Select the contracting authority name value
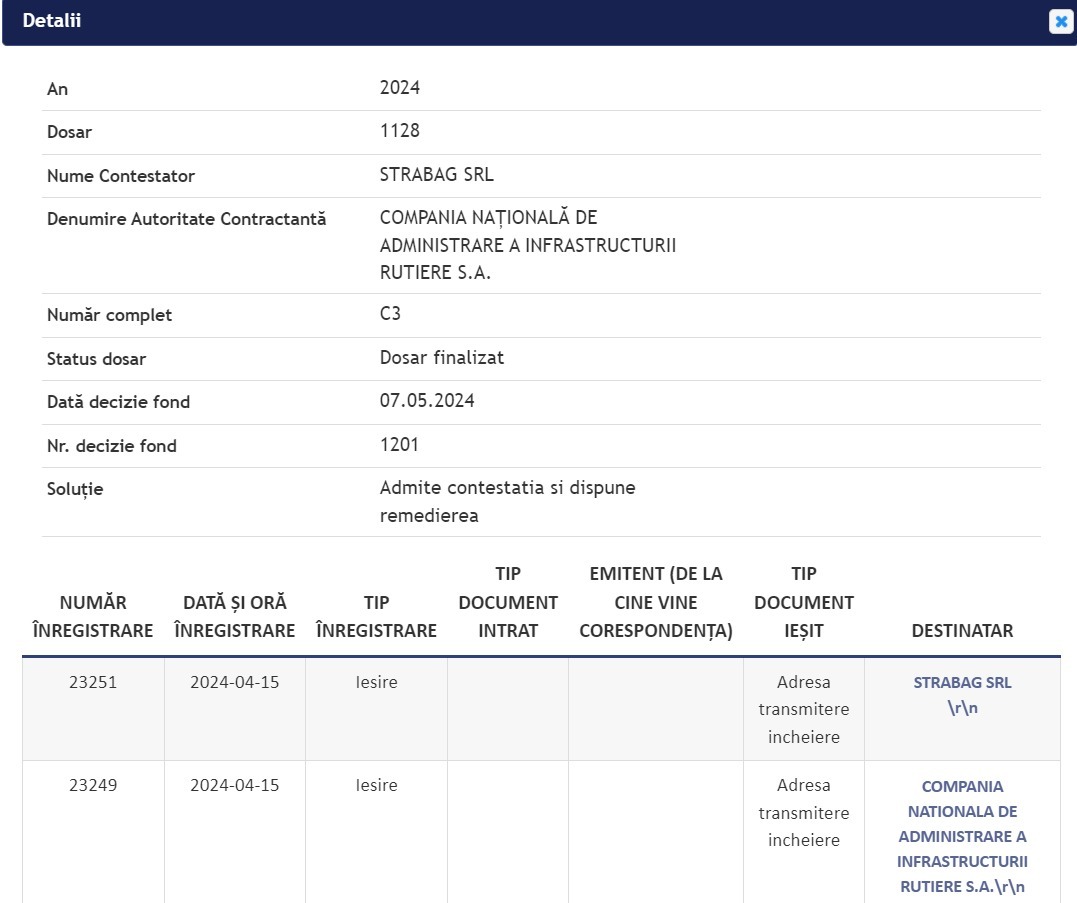 coord(528,245)
